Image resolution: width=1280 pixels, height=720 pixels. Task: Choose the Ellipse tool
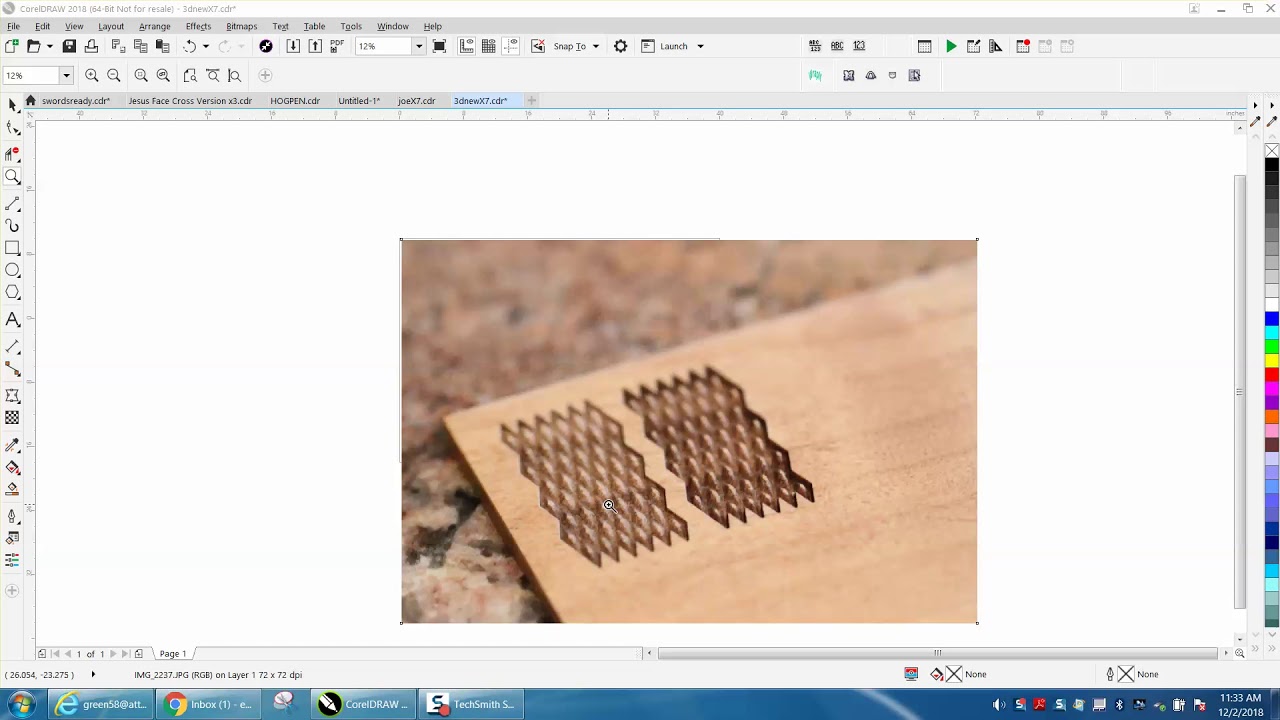click(x=12, y=270)
